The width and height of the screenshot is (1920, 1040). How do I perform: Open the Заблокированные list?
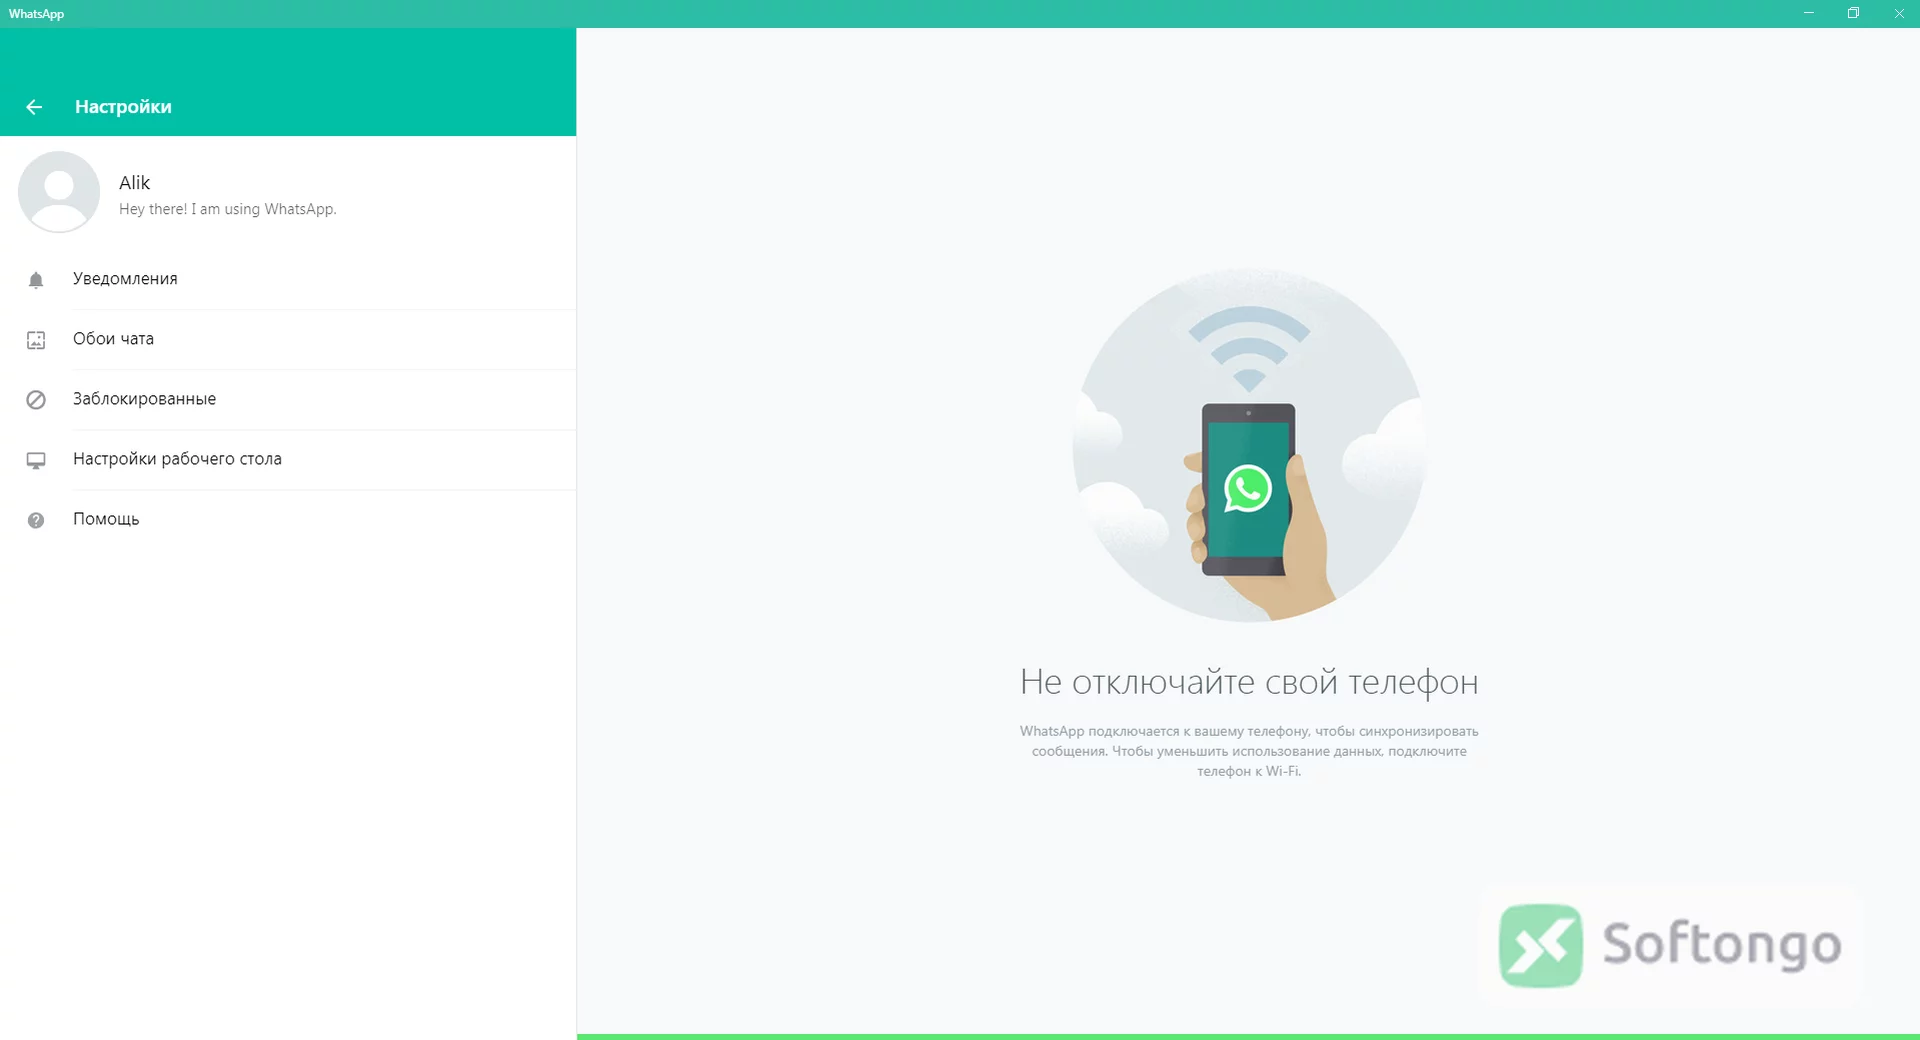pyautogui.click(x=288, y=399)
